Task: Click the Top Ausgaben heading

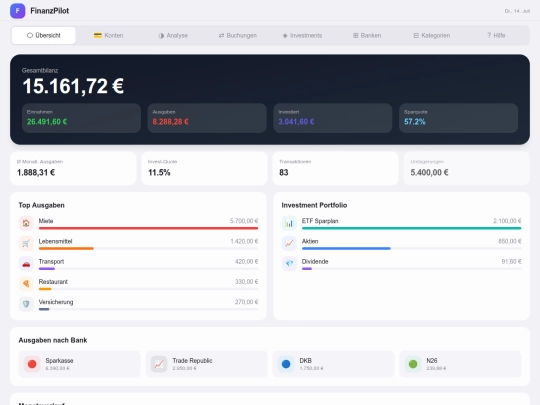Action: (x=41, y=205)
